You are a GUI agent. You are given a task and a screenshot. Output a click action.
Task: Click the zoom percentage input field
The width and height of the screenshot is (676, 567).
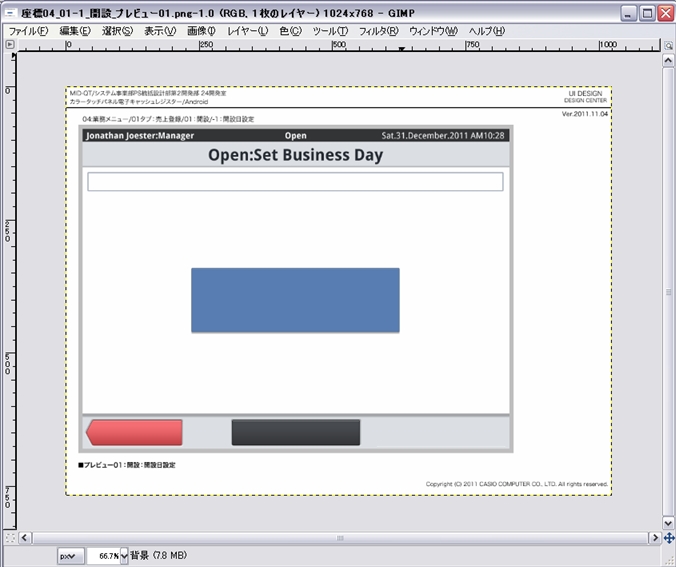coord(103,555)
